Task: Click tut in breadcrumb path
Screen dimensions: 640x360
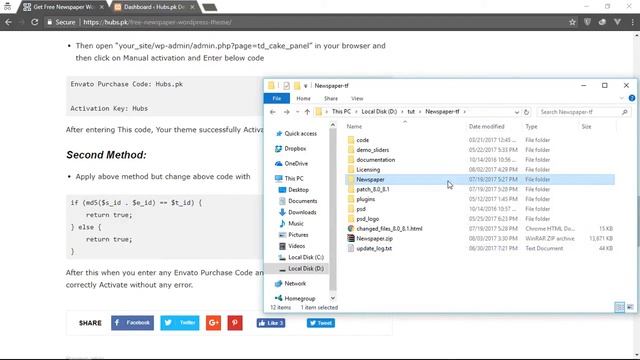Action: click(411, 111)
